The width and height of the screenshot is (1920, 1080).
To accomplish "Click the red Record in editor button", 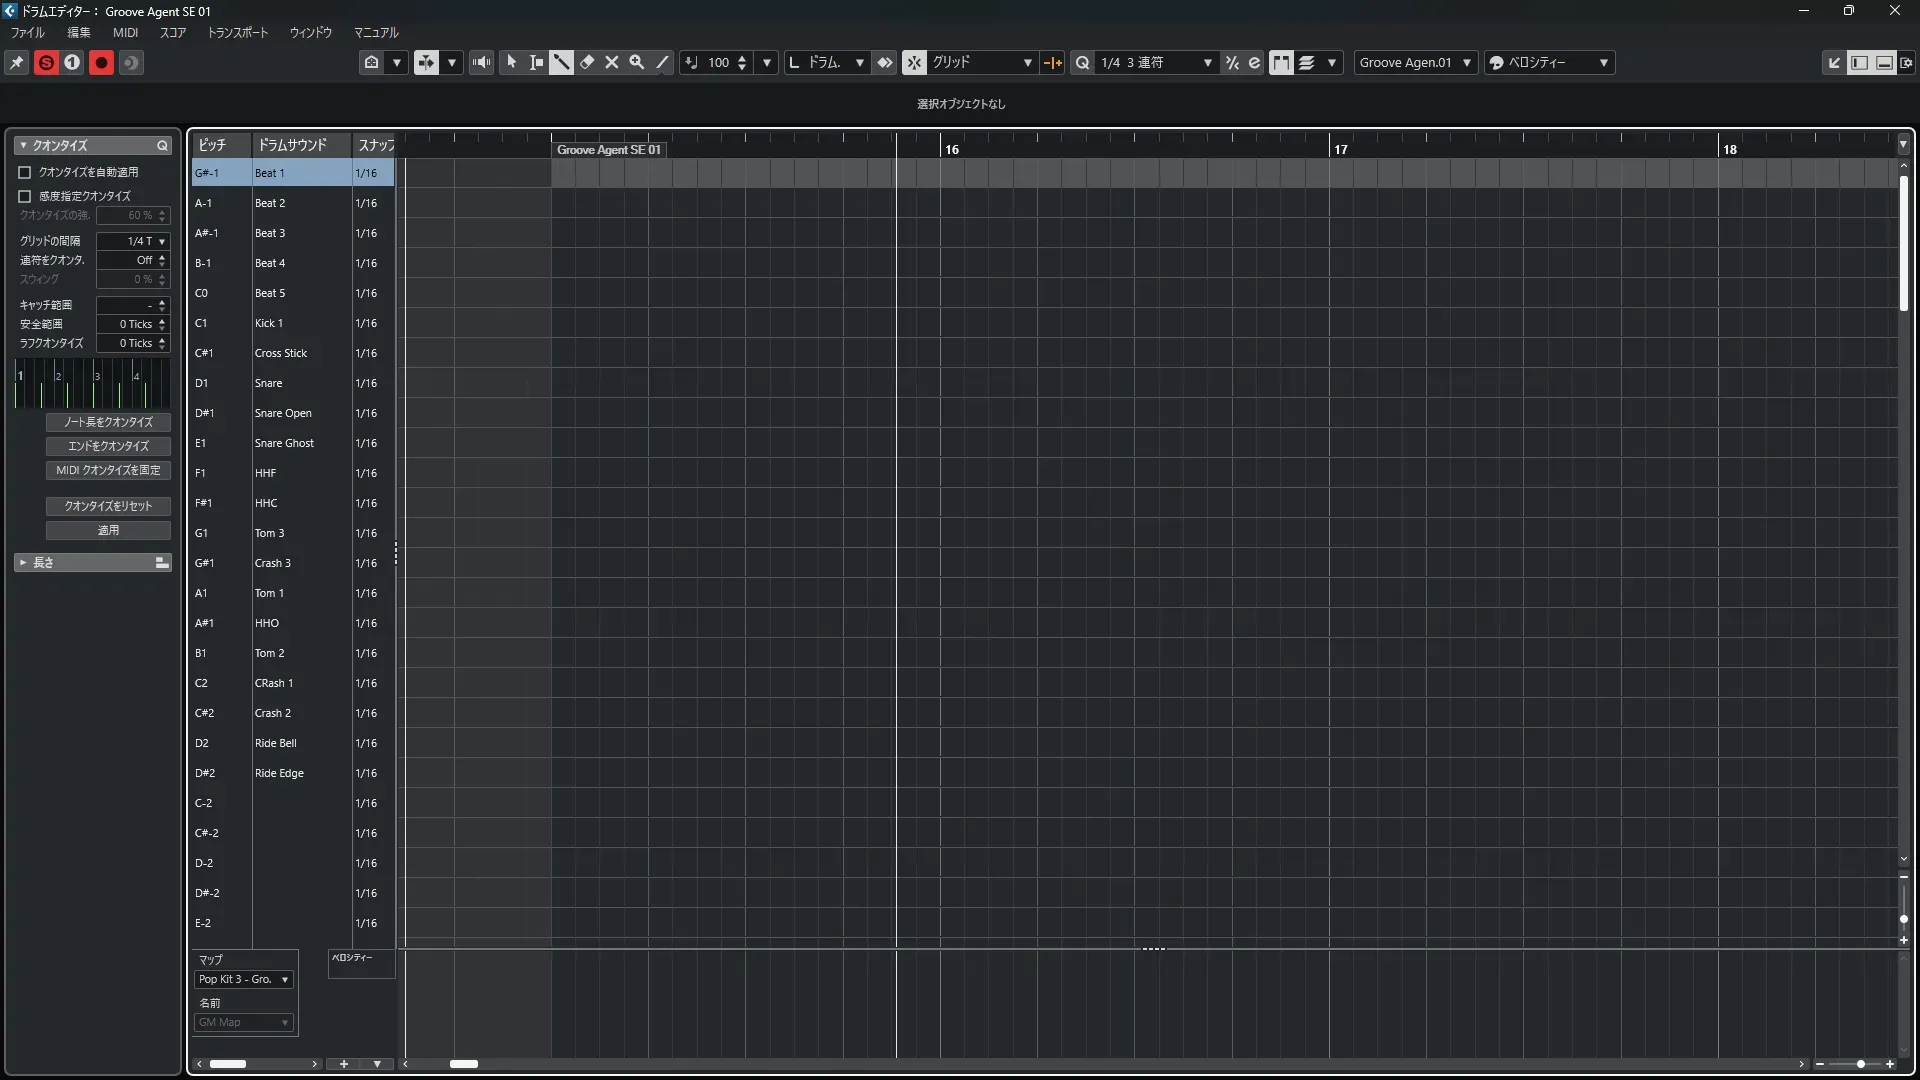I will point(101,62).
